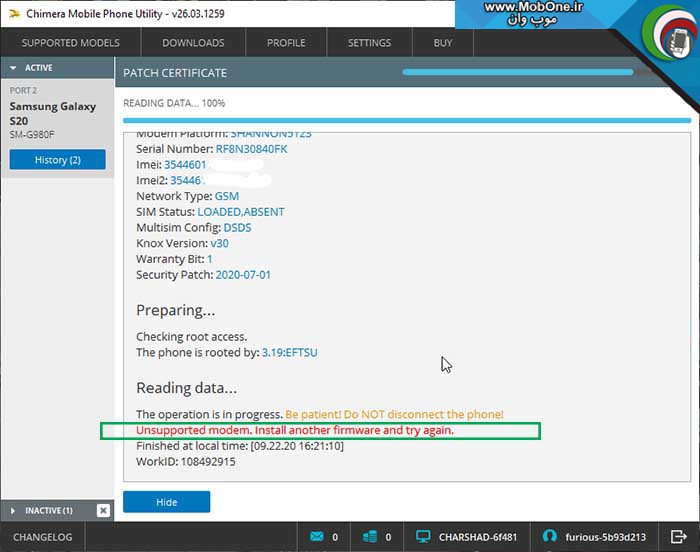The width and height of the screenshot is (700, 552).
Task: Click the READING DATA... 100% status
Action: point(174,103)
